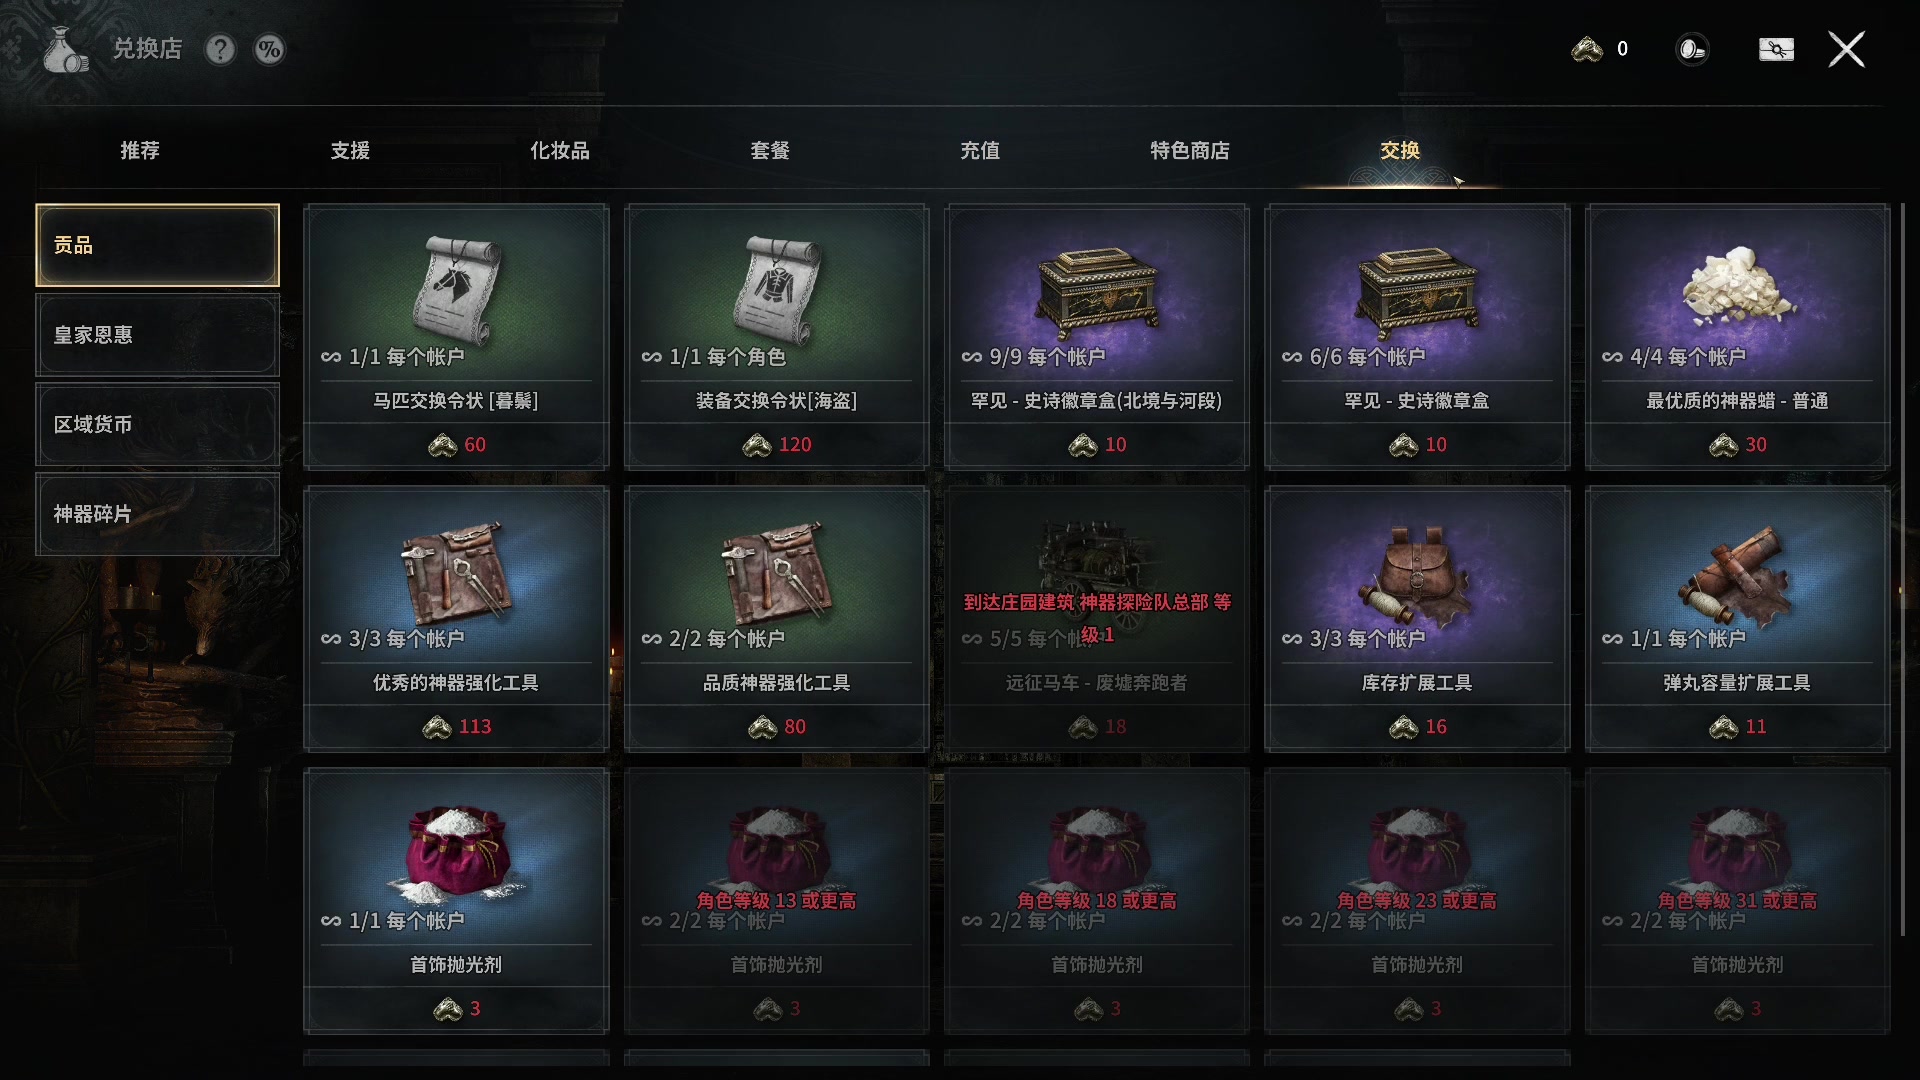Open the help question mark icon
1920x1080 pixels.
(220, 49)
